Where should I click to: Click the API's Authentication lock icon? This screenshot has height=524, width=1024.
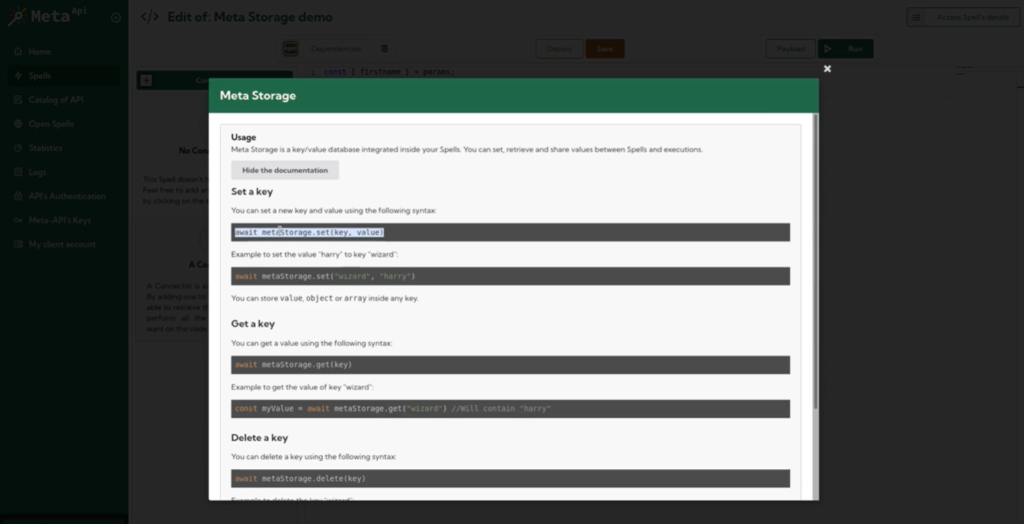pos(18,196)
